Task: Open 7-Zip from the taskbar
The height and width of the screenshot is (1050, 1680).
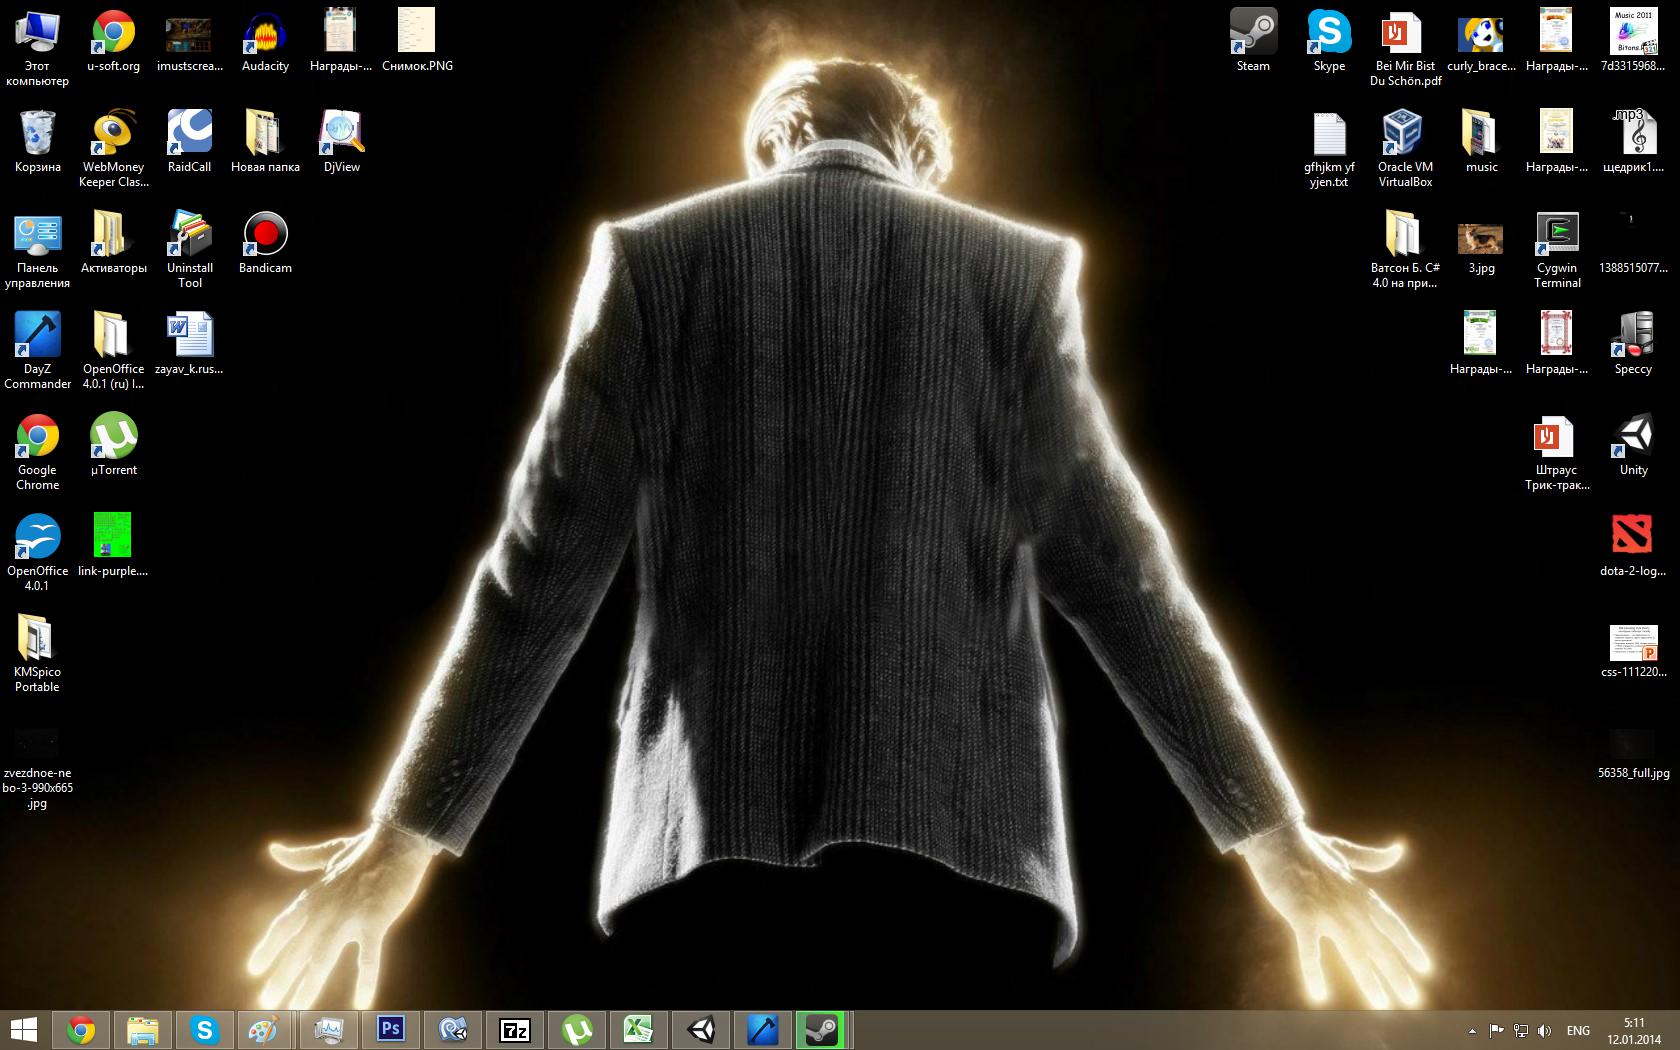Action: click(x=515, y=1029)
